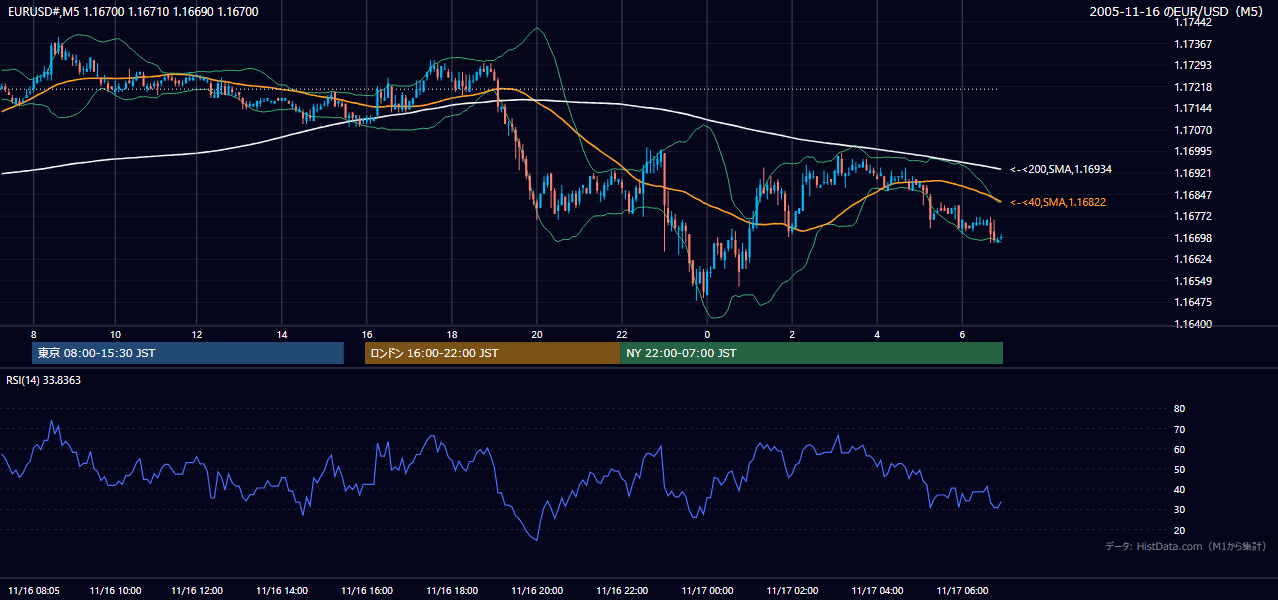Click hour tick 20 on price chart axis
The image size is (1278, 600).
point(537,334)
